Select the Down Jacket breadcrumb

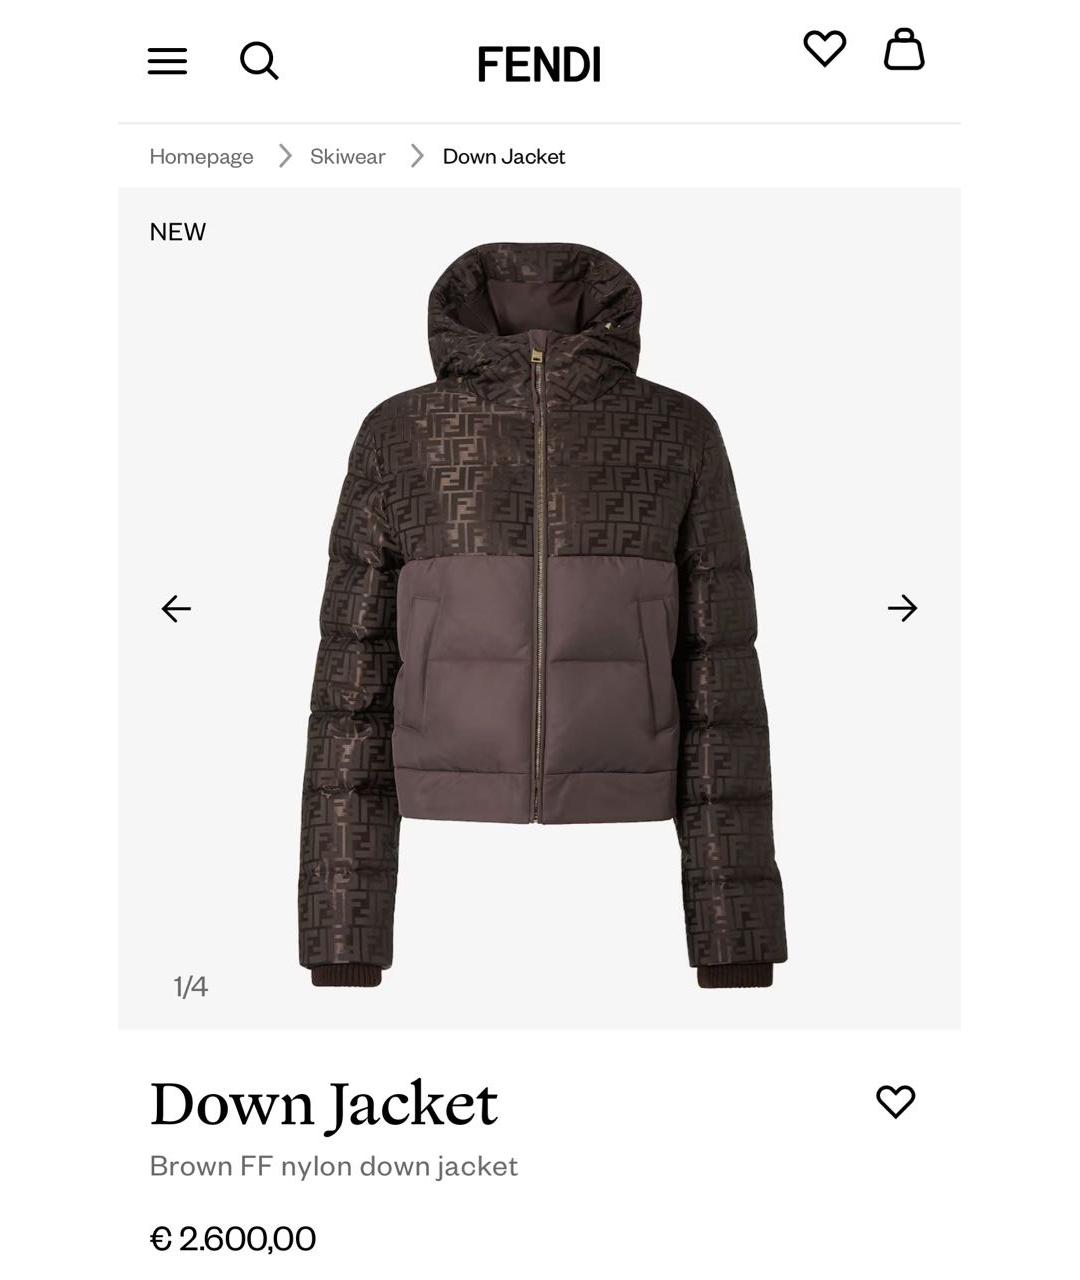[x=504, y=156]
